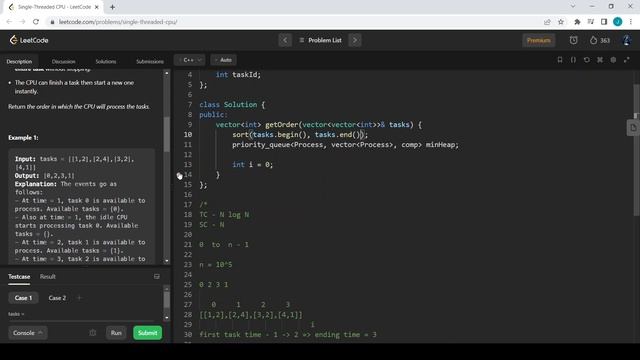Go back in the browser
Viewport: 640px width, 360px height.
9,22
